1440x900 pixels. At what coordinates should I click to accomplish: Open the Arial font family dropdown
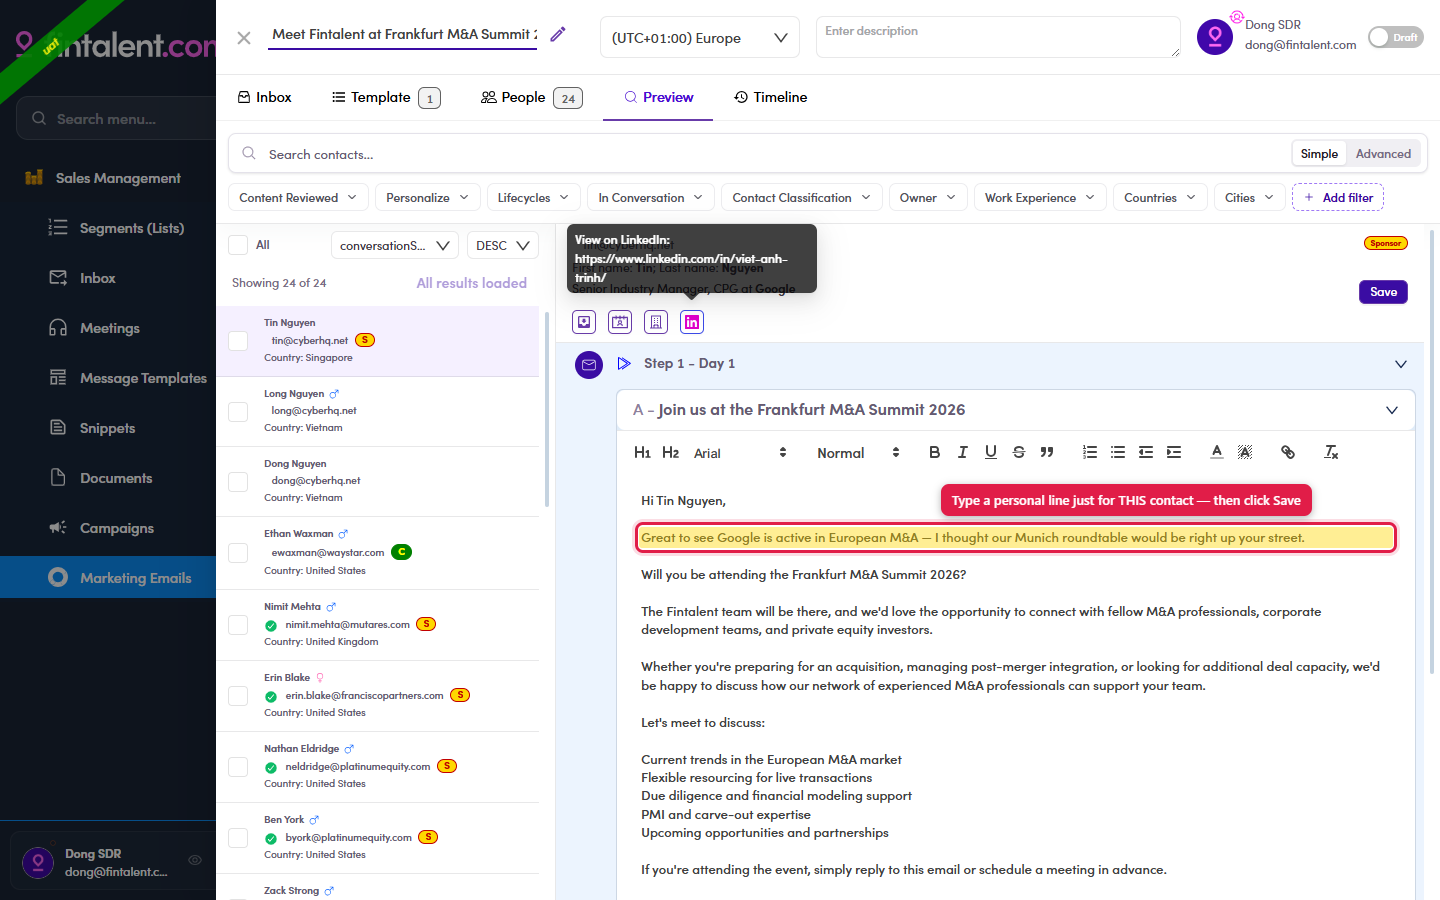point(740,453)
